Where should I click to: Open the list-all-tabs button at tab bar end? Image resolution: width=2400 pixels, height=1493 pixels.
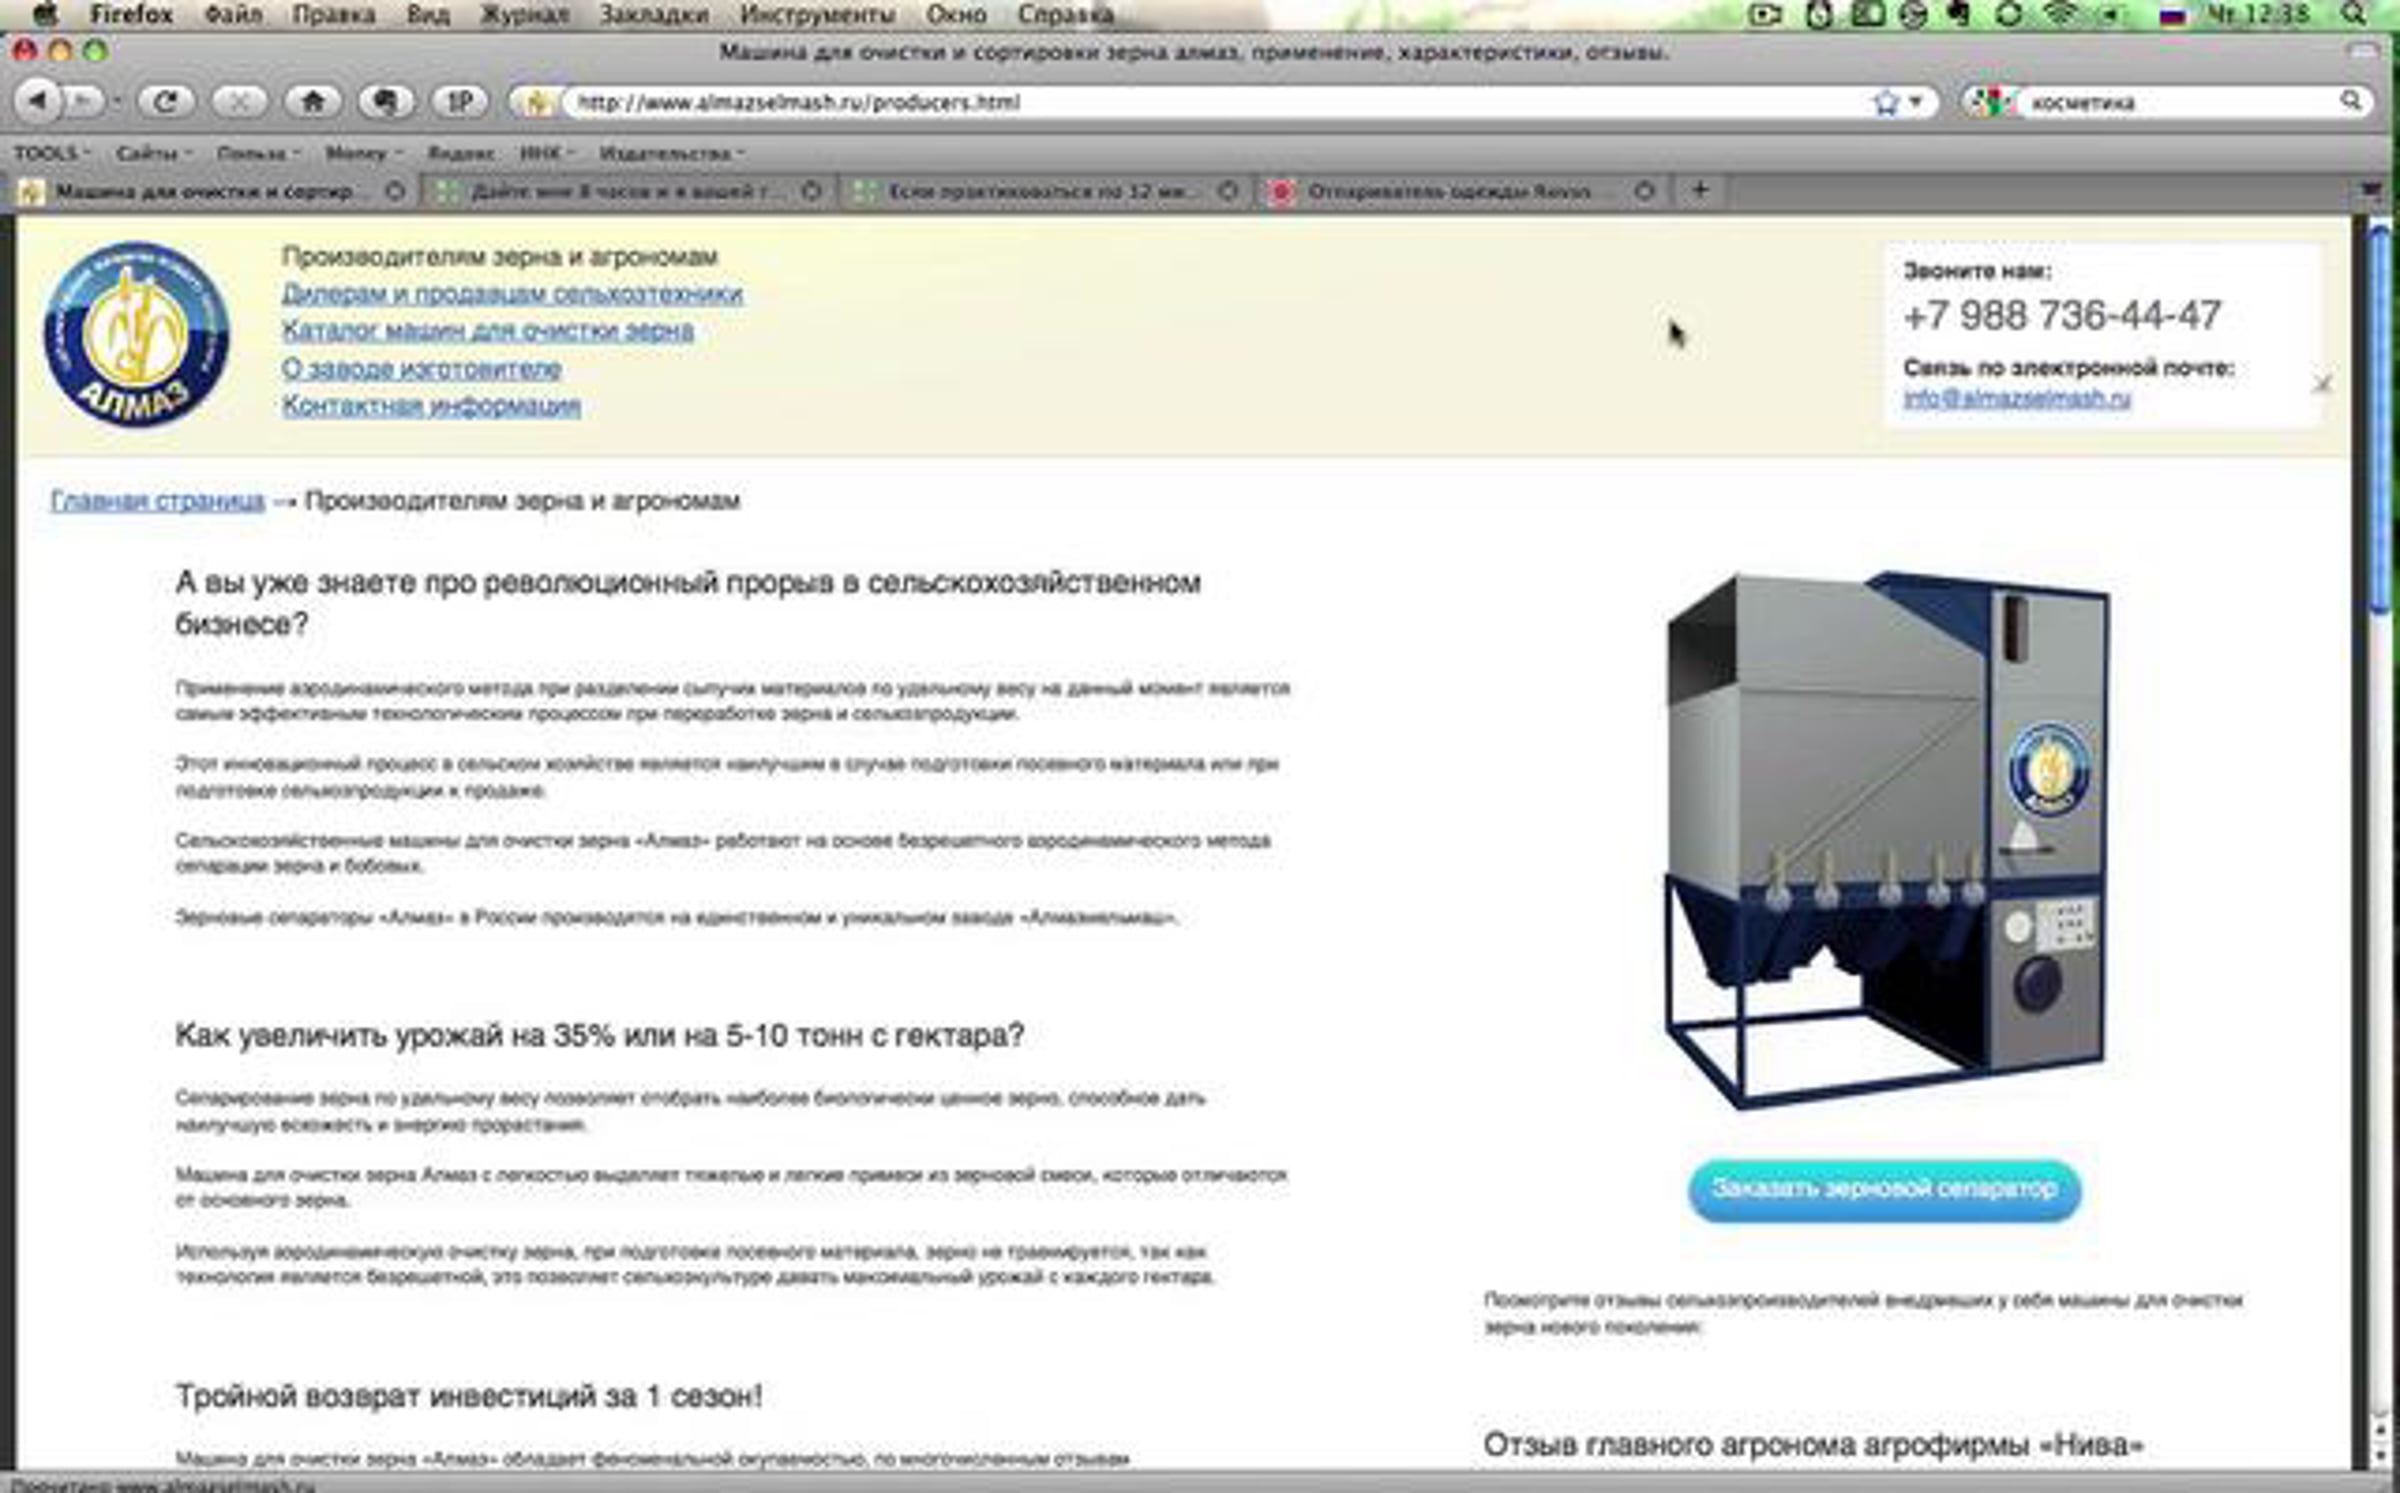pyautogui.click(x=2371, y=190)
